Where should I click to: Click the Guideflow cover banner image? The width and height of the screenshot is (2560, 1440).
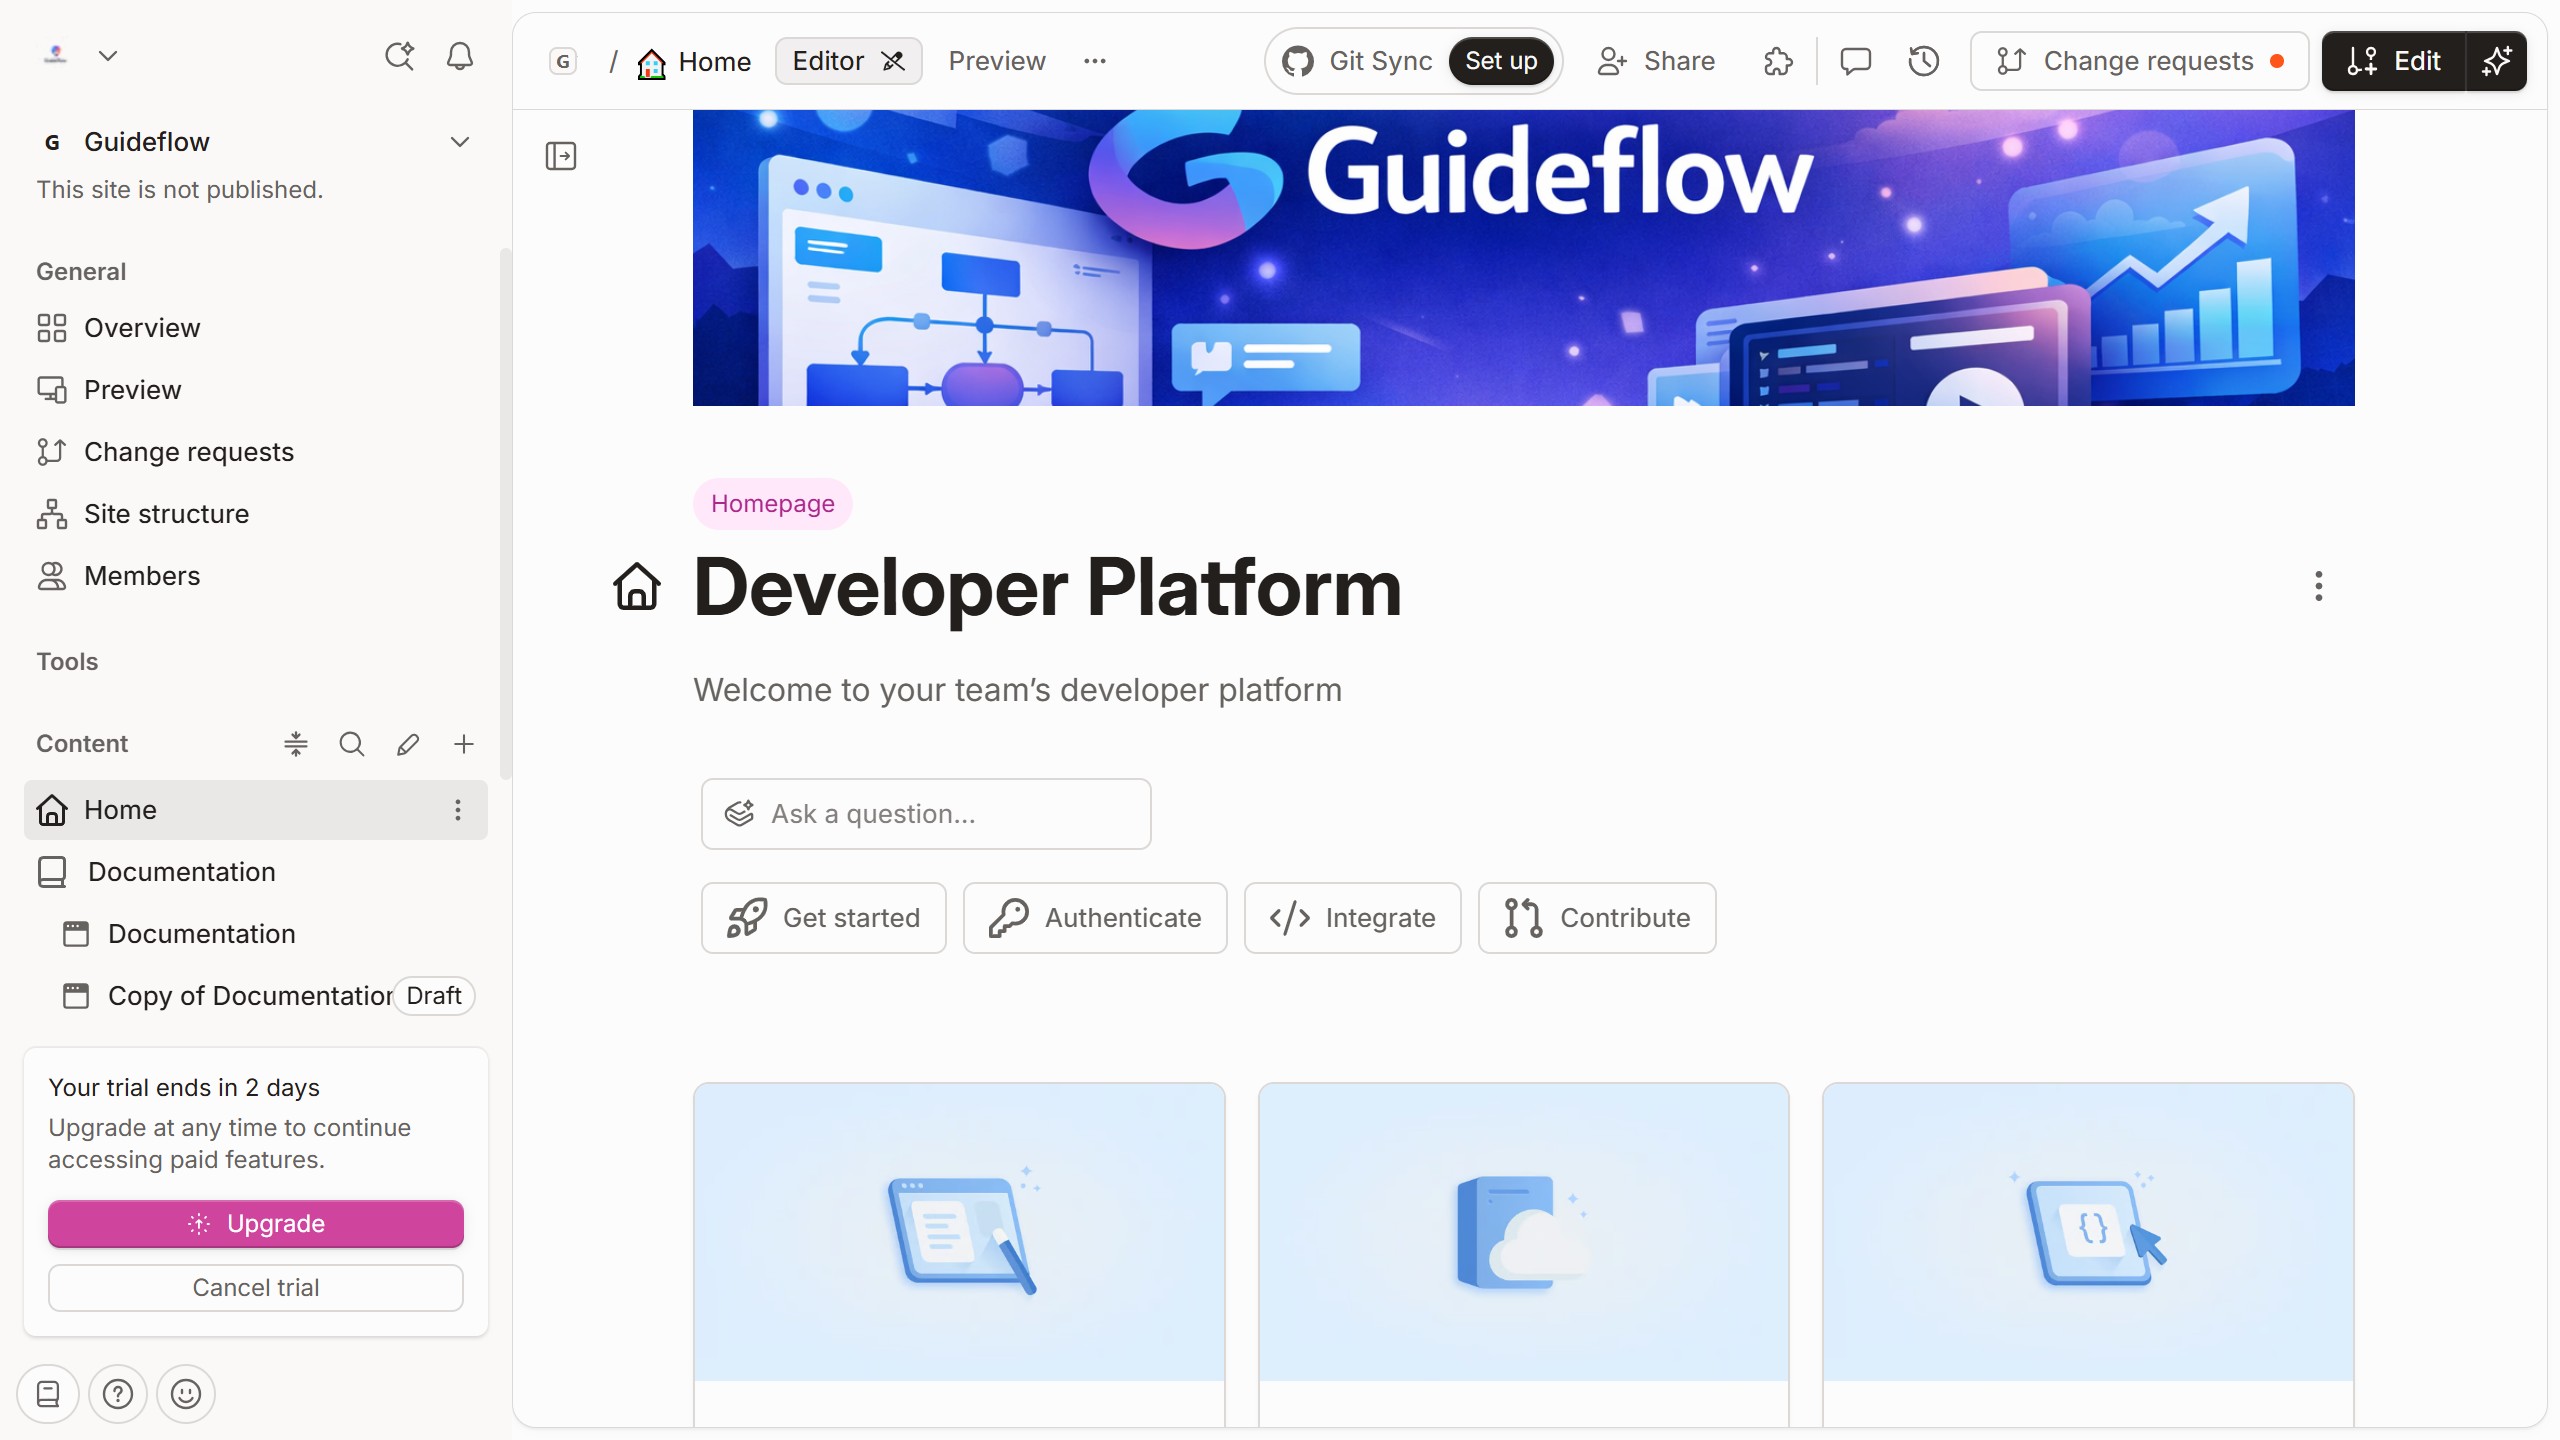1524,258
